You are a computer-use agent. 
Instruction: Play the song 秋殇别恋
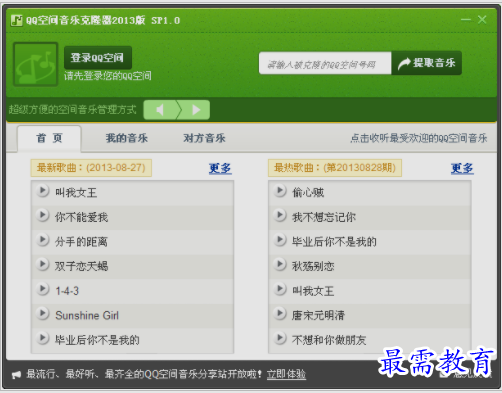click(x=280, y=265)
